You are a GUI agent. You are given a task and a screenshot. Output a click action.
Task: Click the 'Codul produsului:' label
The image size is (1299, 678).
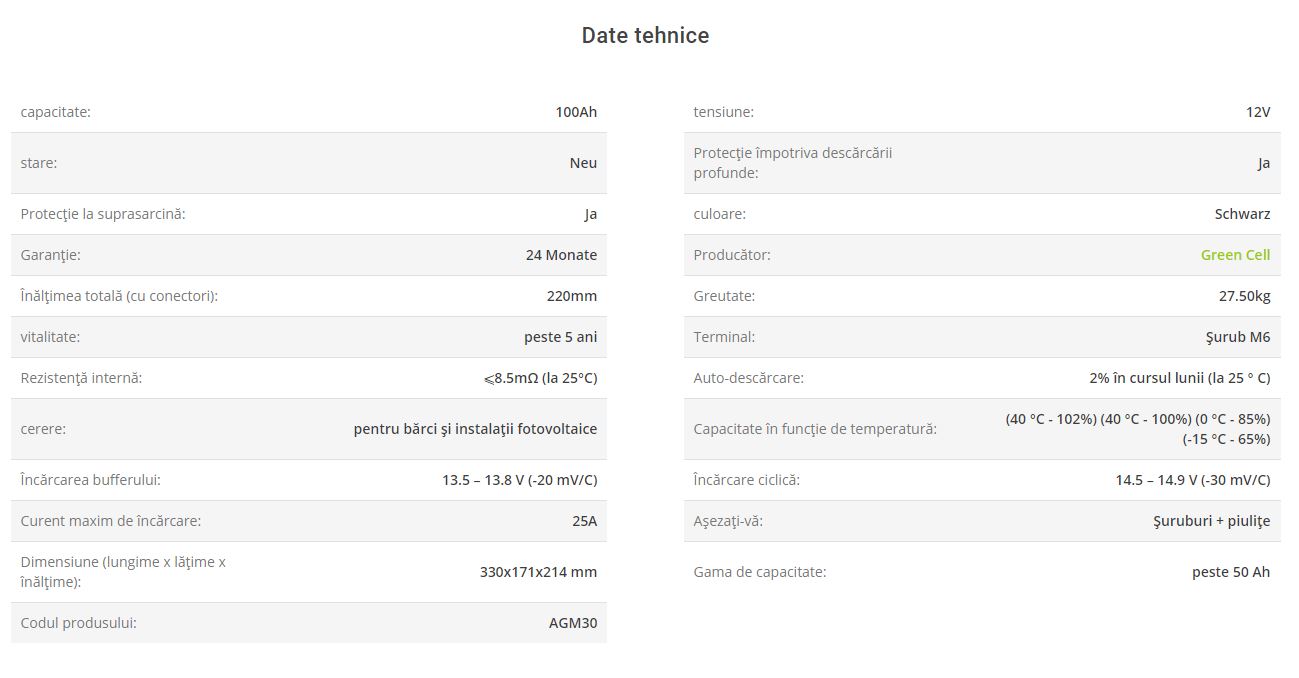click(78, 623)
